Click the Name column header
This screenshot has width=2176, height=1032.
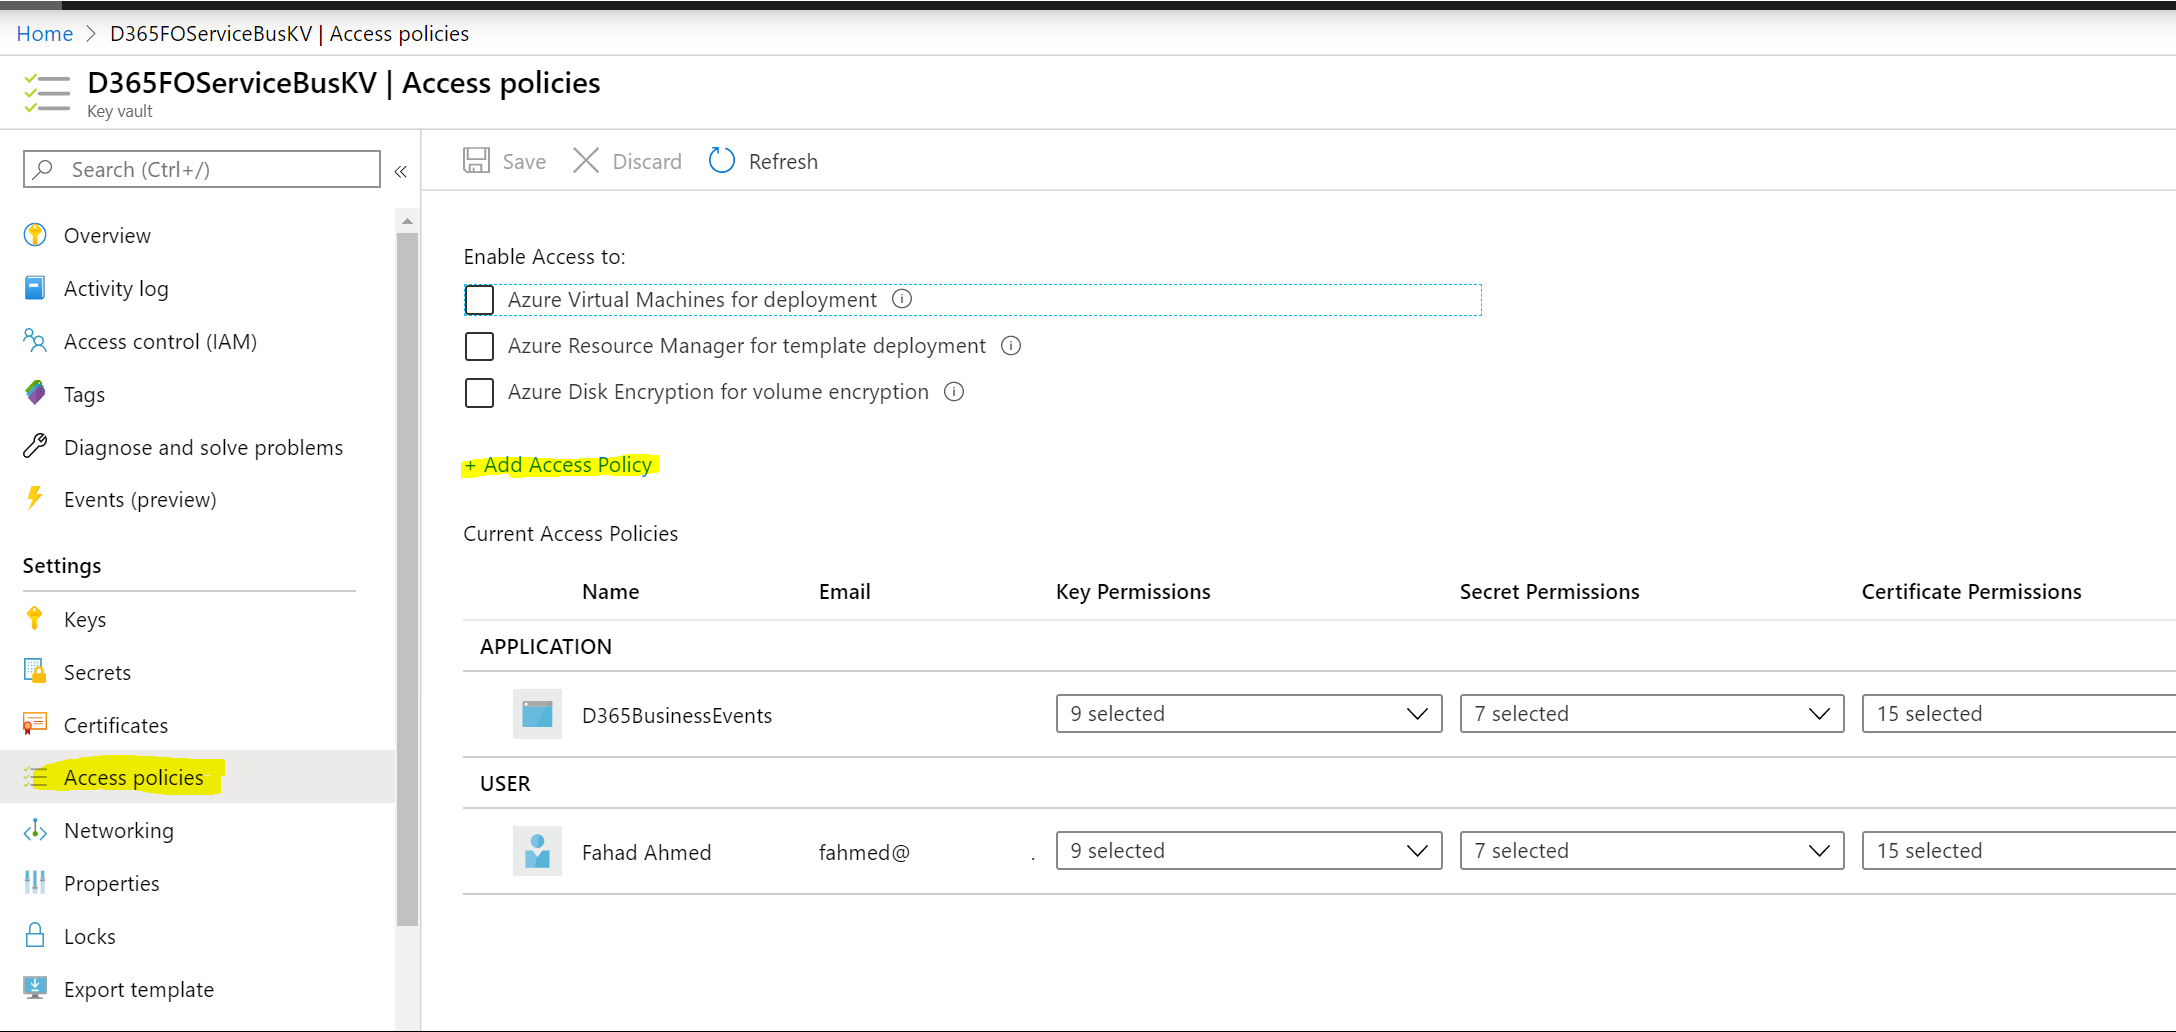click(x=610, y=592)
